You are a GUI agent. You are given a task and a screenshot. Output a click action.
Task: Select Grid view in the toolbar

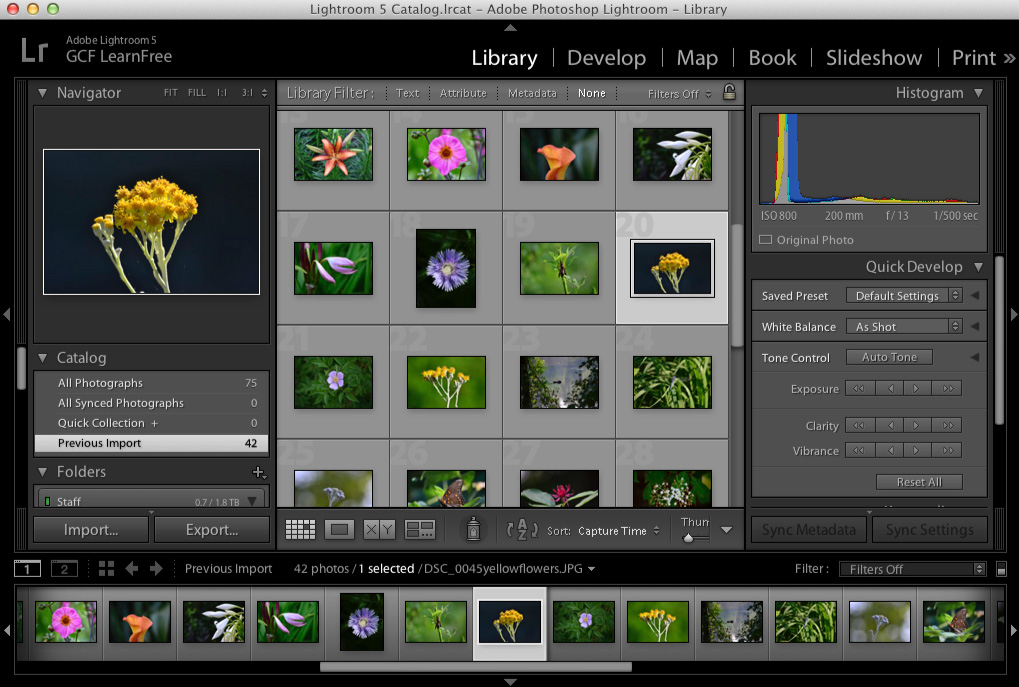[x=299, y=529]
